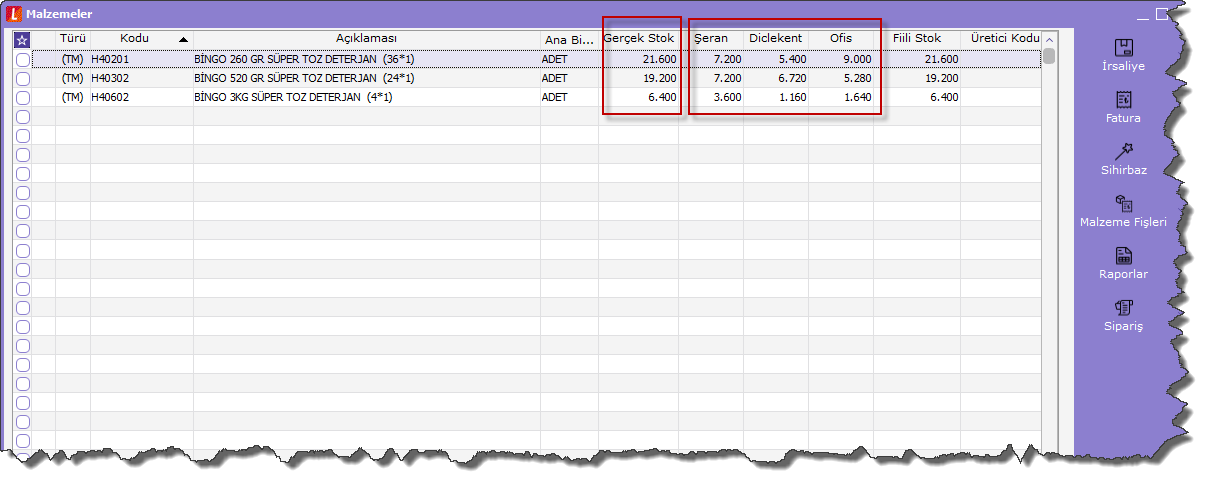Sort by the Türü column header
The width and height of the screenshot is (1211, 488).
point(73,39)
